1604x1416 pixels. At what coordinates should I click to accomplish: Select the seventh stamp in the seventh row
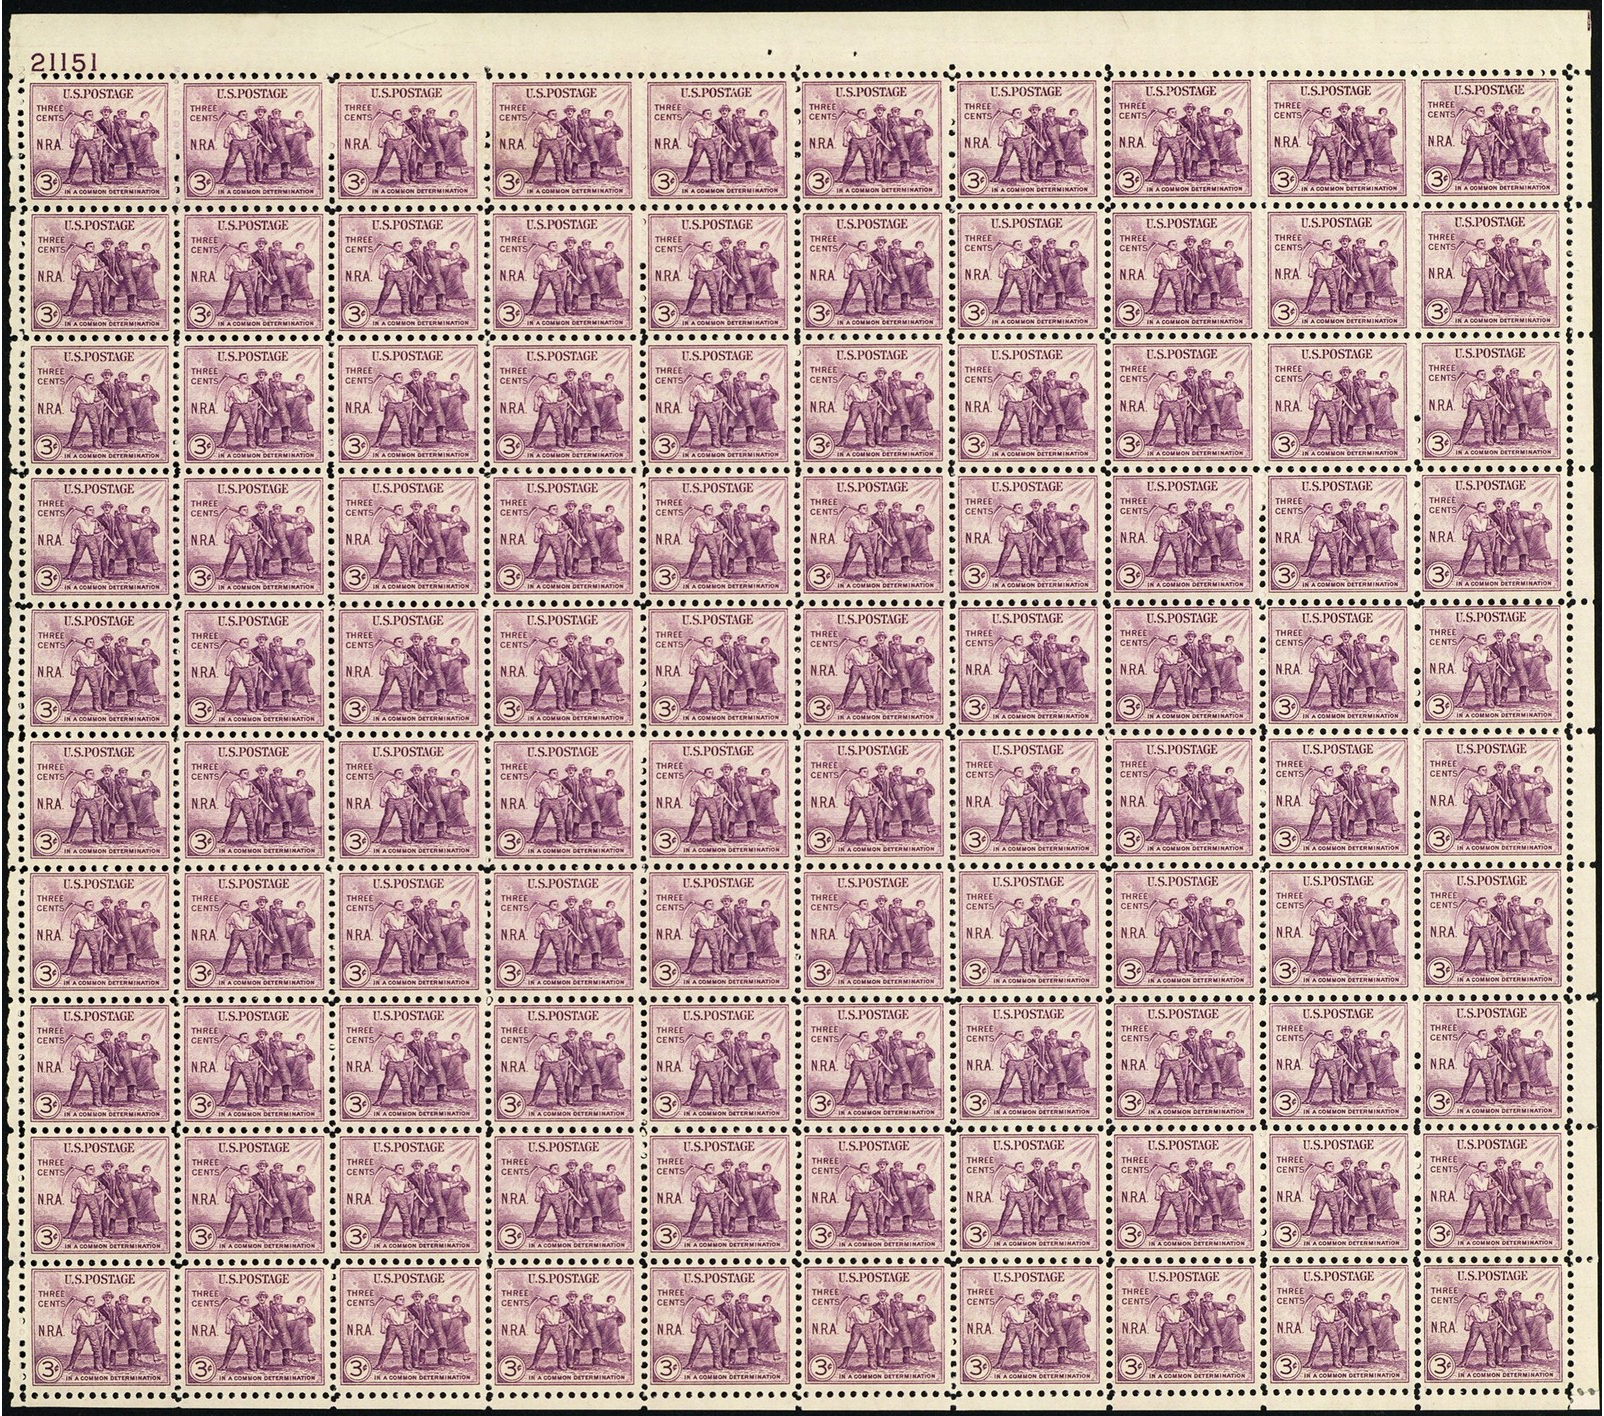coord(1027,931)
